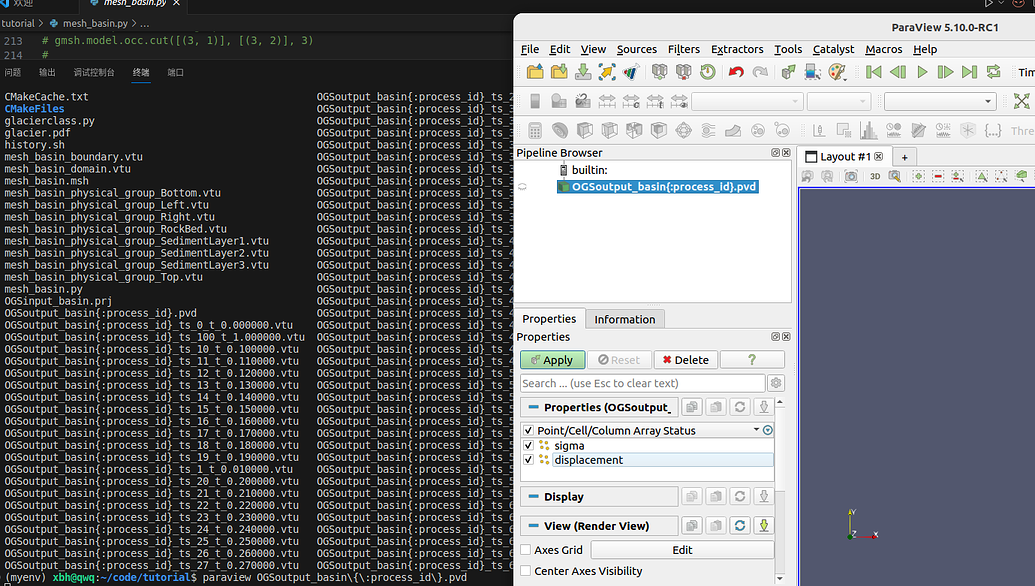Click the Reset camera icon

(1021, 101)
